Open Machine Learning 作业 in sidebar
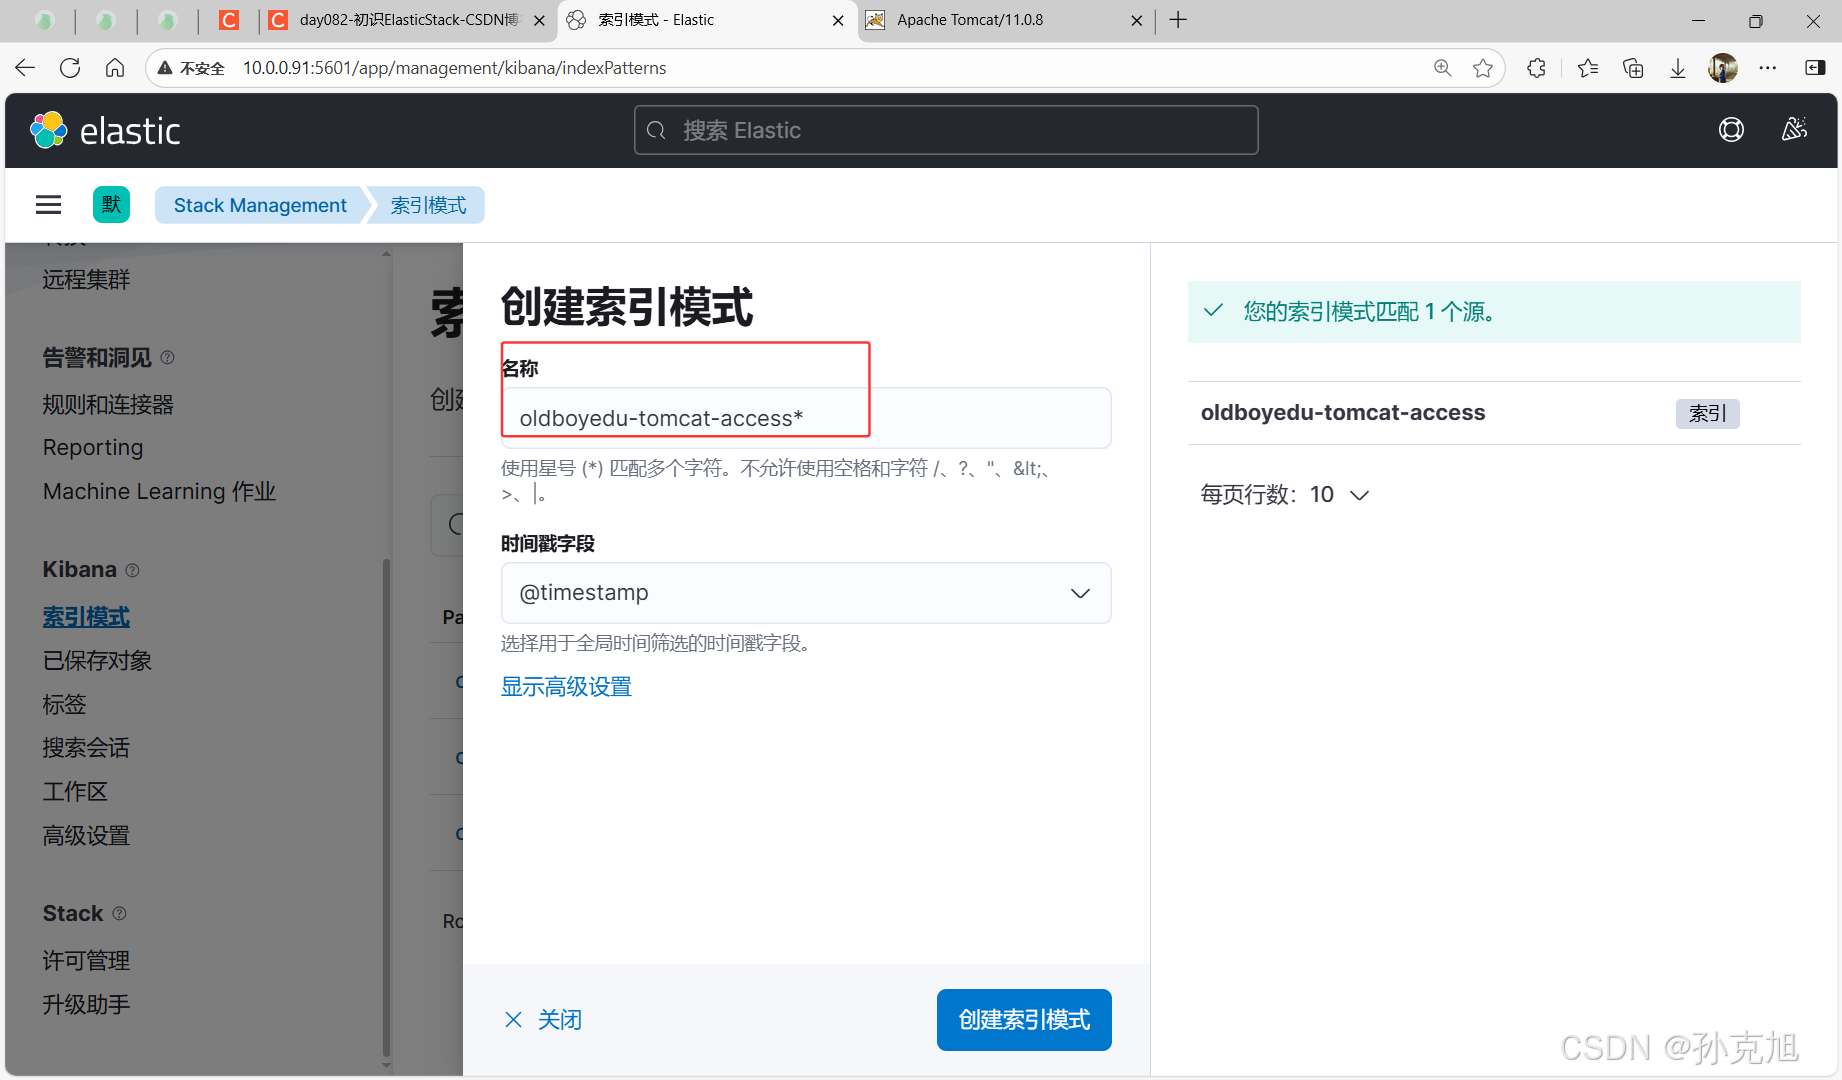Screen dimensions: 1842x1080 click(159, 492)
